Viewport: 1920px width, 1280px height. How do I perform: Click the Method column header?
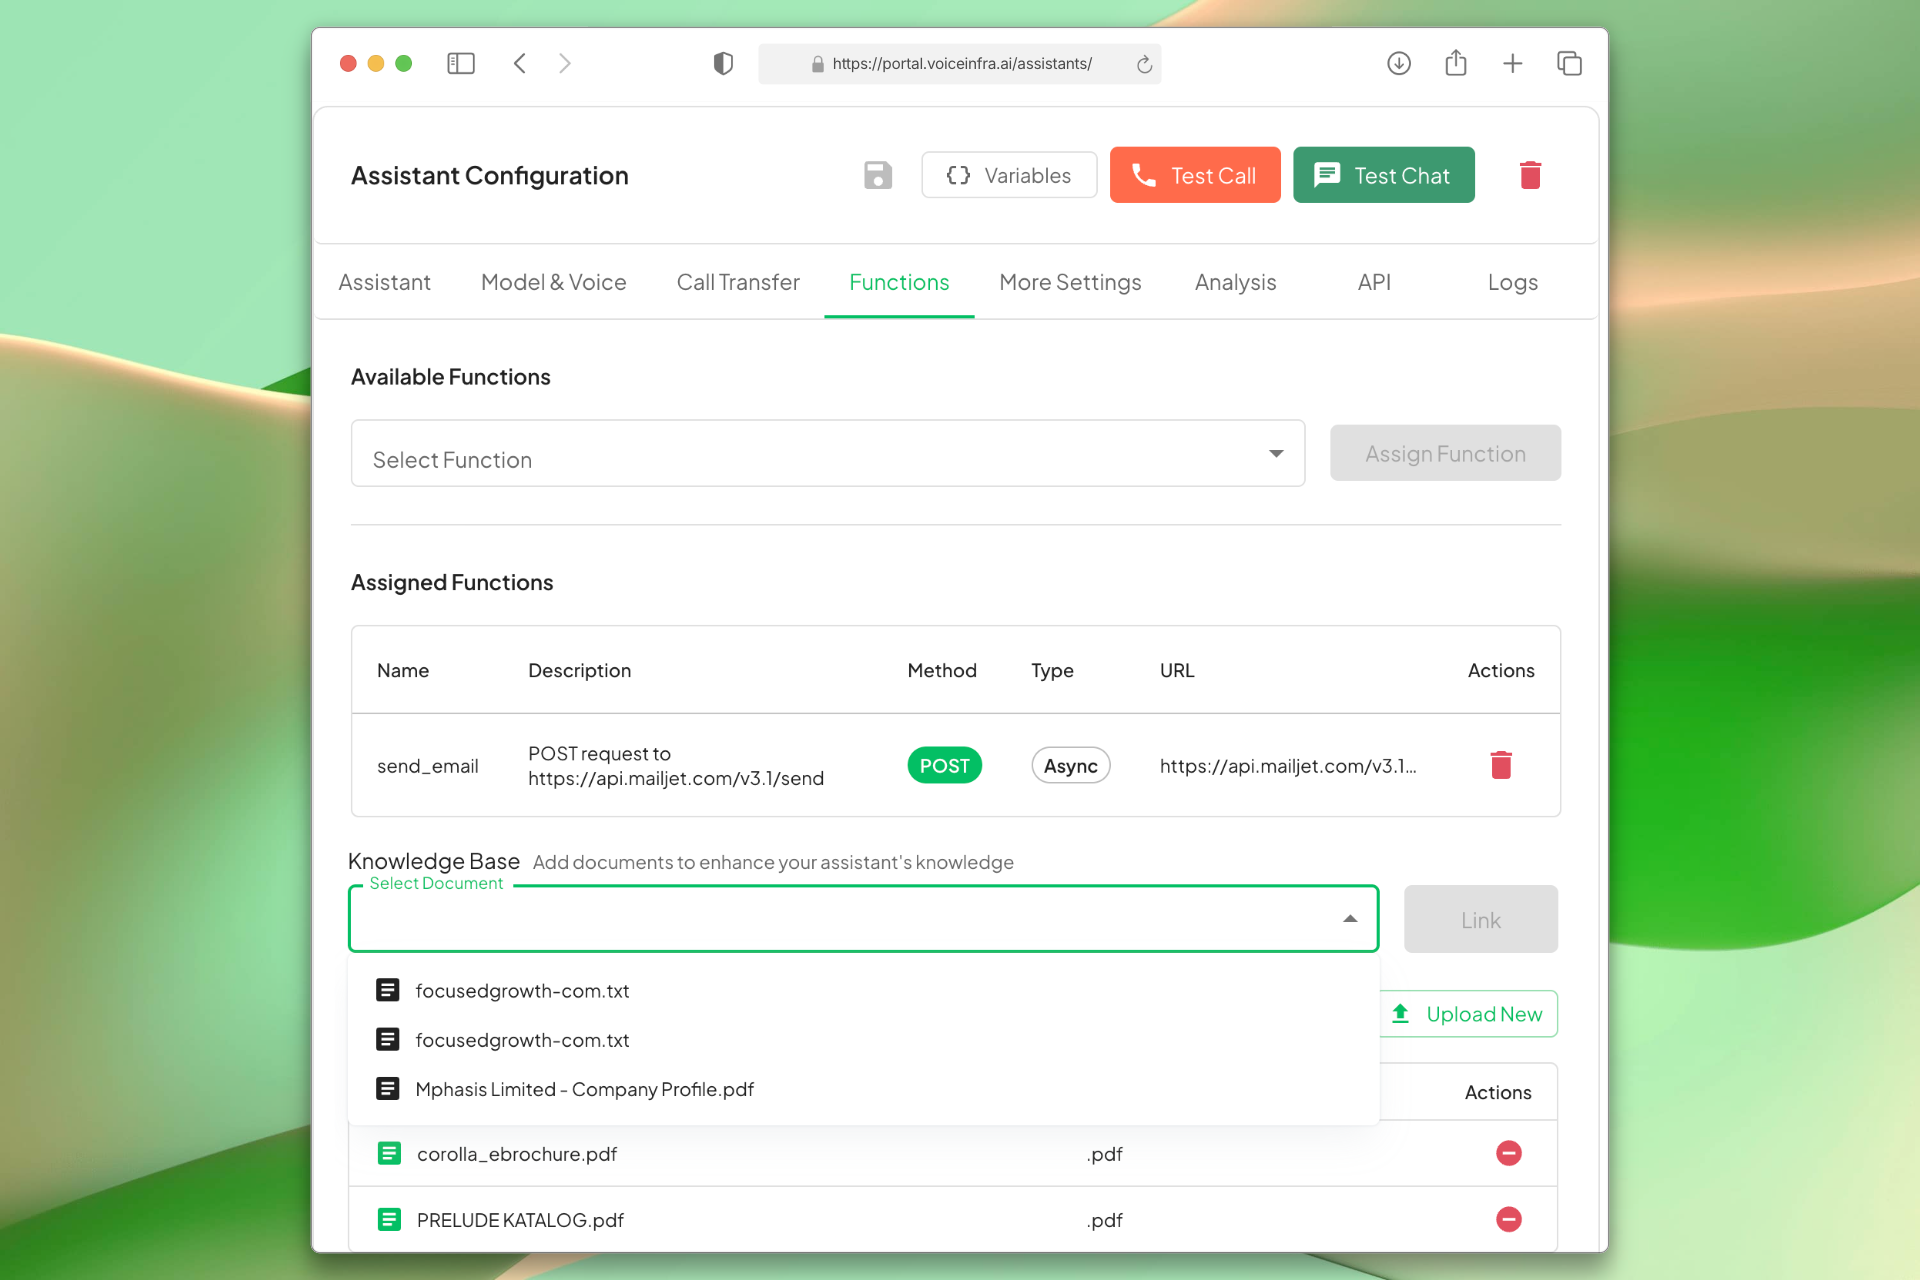click(x=941, y=670)
